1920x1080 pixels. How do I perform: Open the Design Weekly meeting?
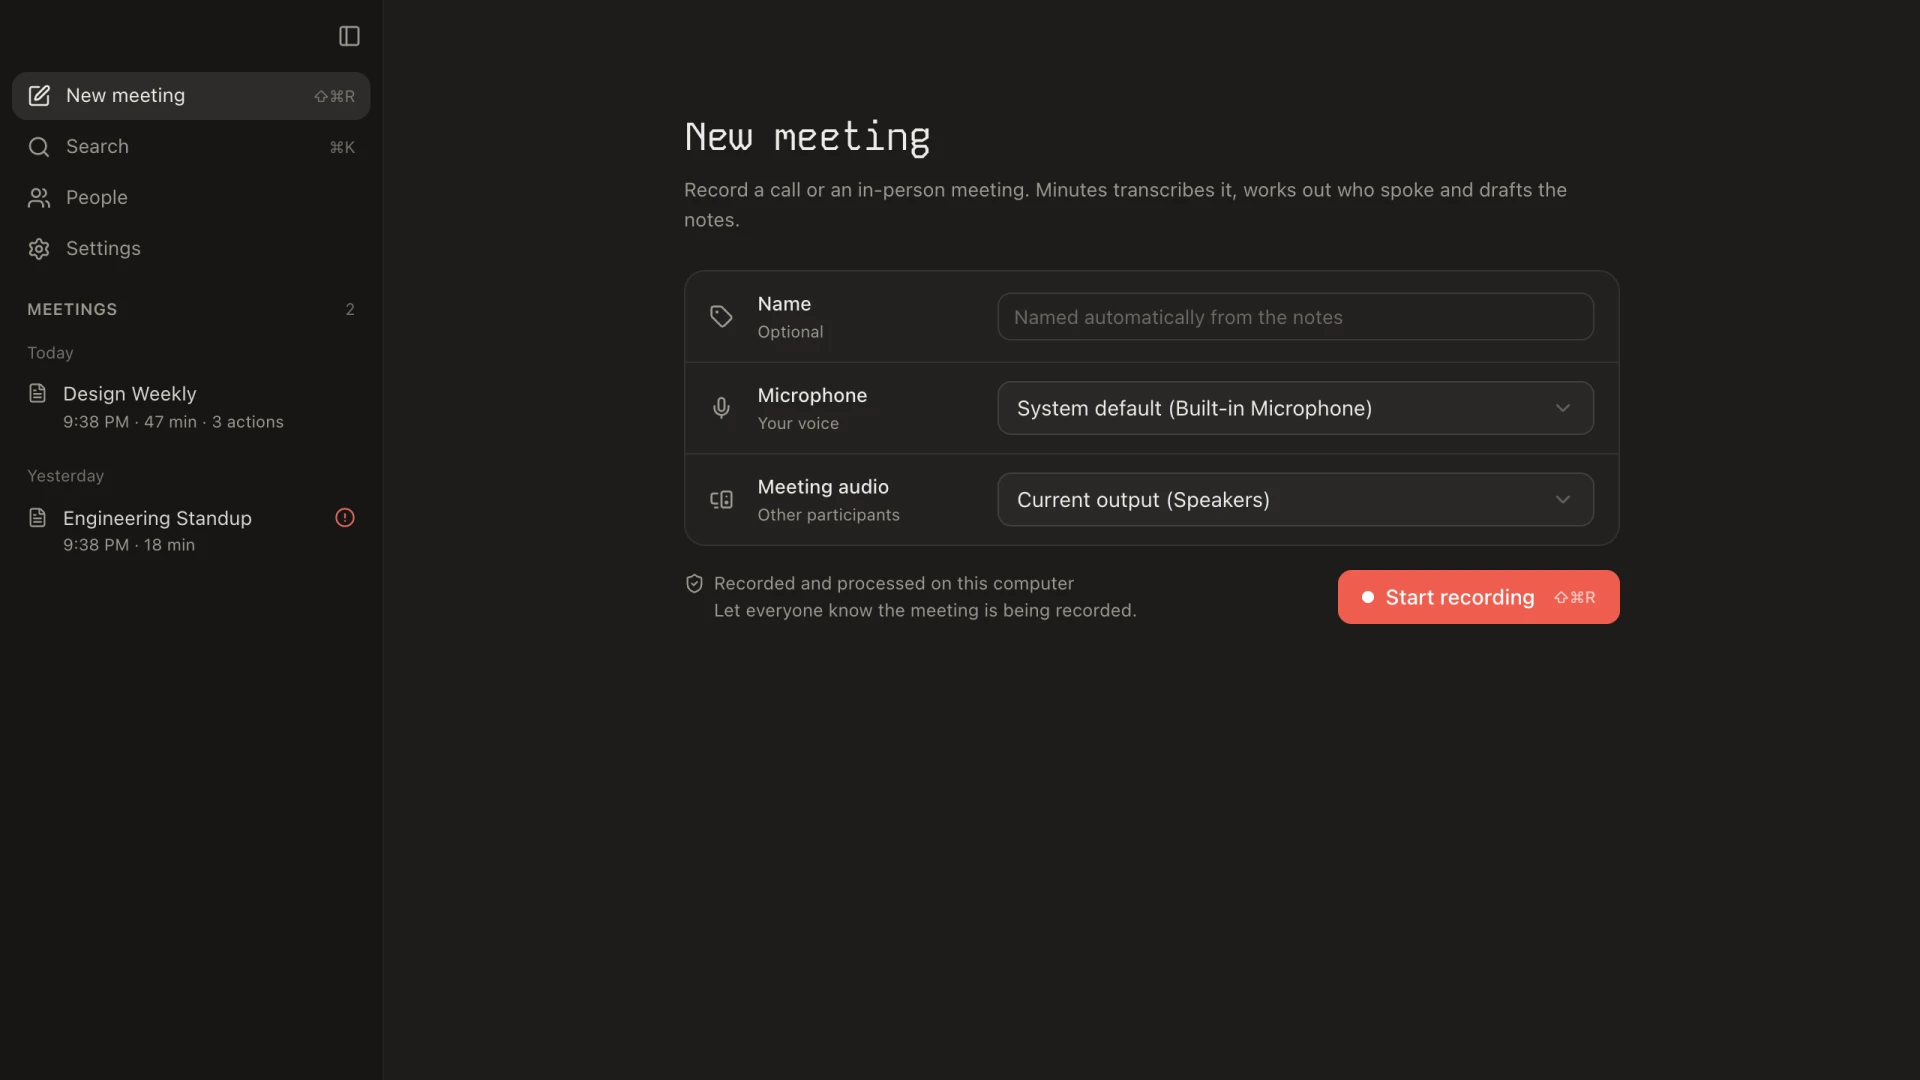pos(191,407)
